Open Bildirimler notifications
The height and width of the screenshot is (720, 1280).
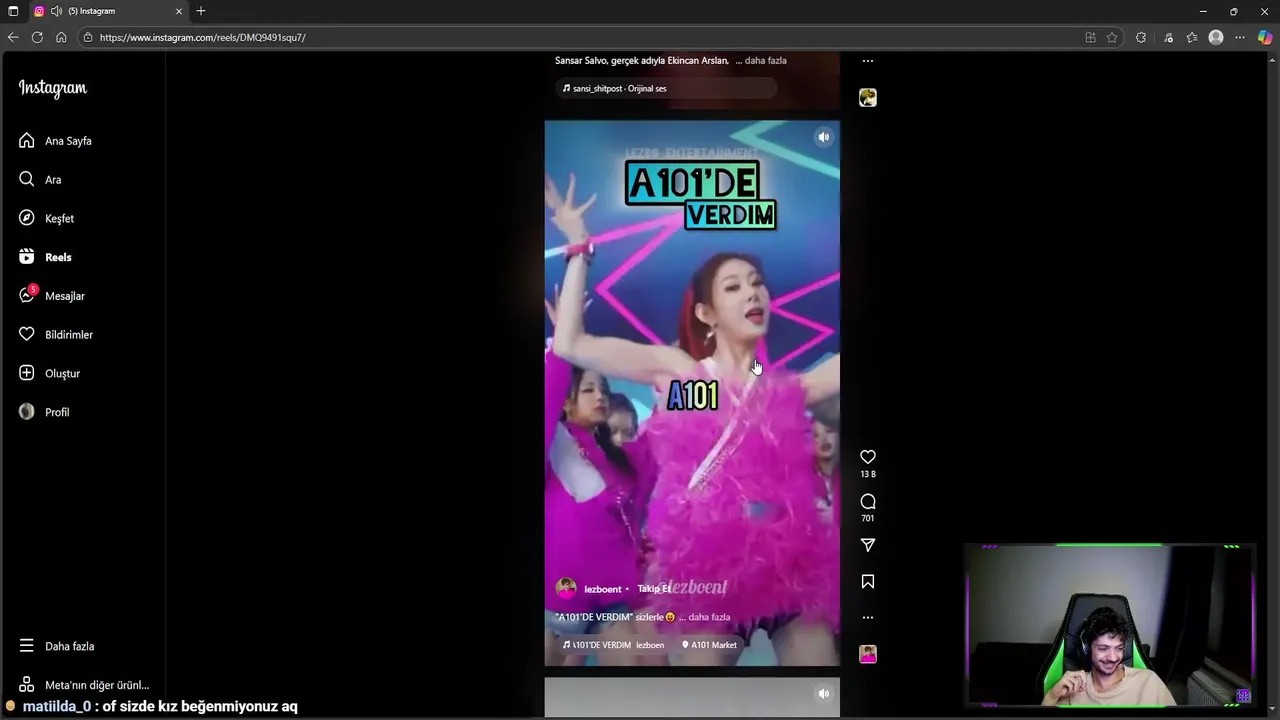click(x=56, y=335)
